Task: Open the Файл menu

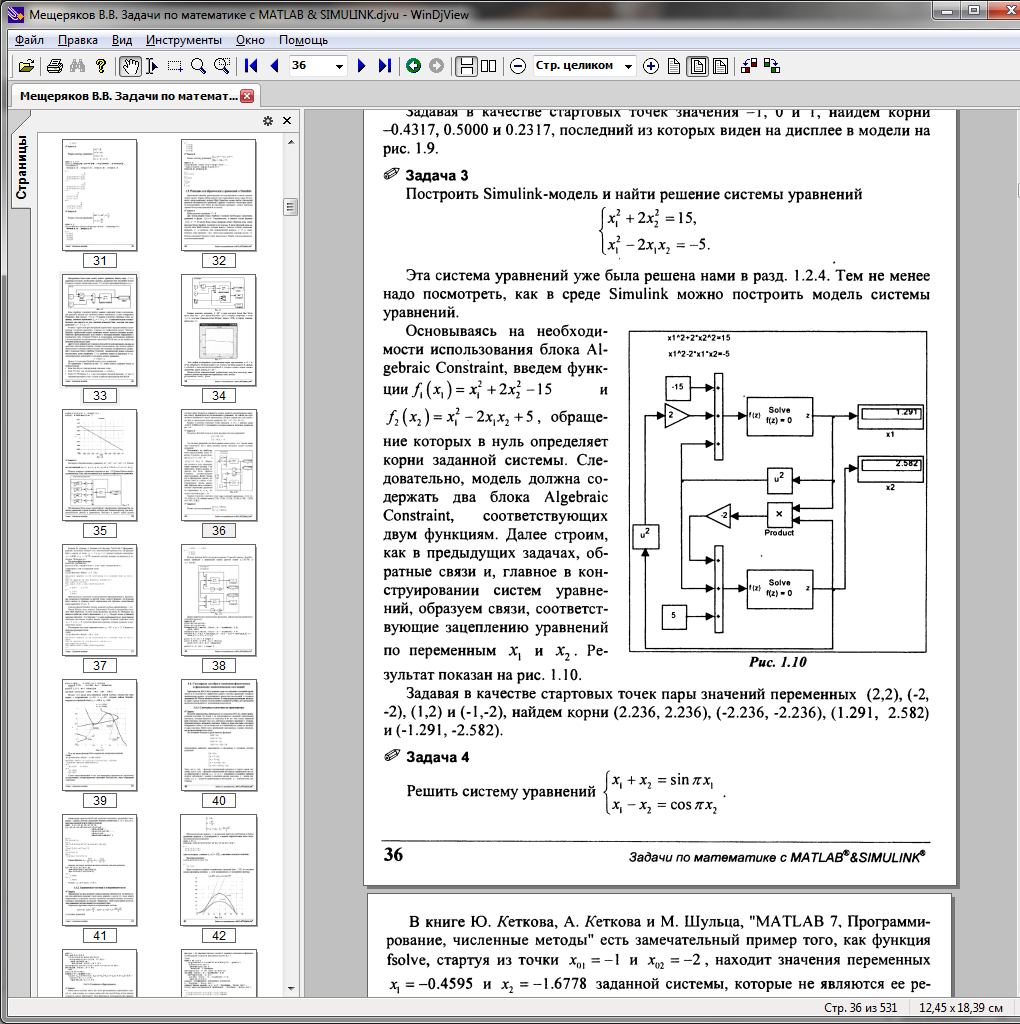Action: click(x=29, y=40)
